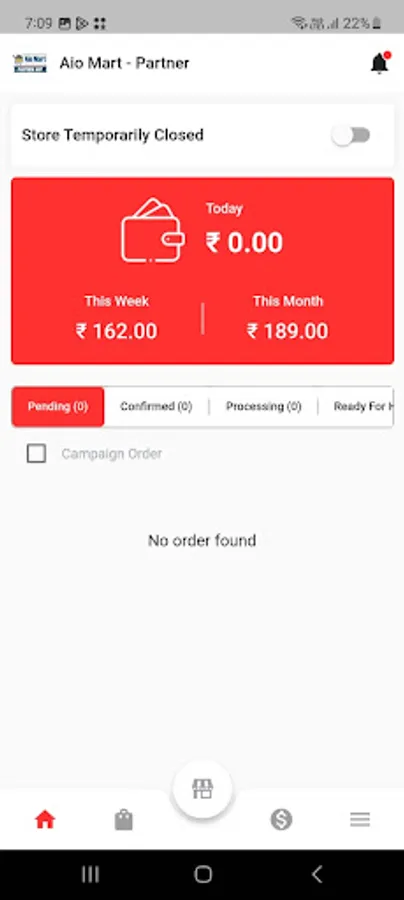
Task: Open the notification bell
Action: pyautogui.click(x=380, y=63)
